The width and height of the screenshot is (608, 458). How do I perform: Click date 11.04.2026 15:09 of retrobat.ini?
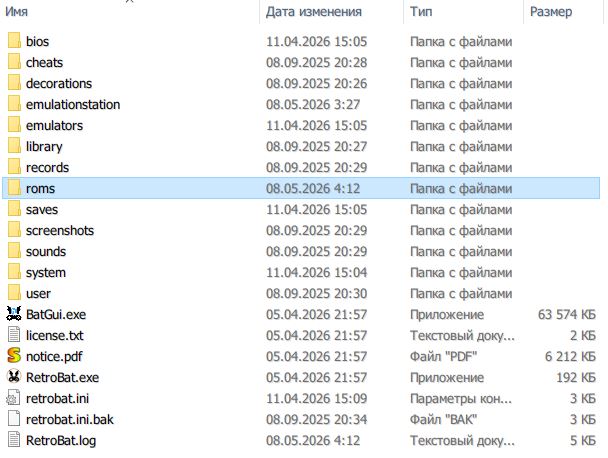(x=316, y=398)
